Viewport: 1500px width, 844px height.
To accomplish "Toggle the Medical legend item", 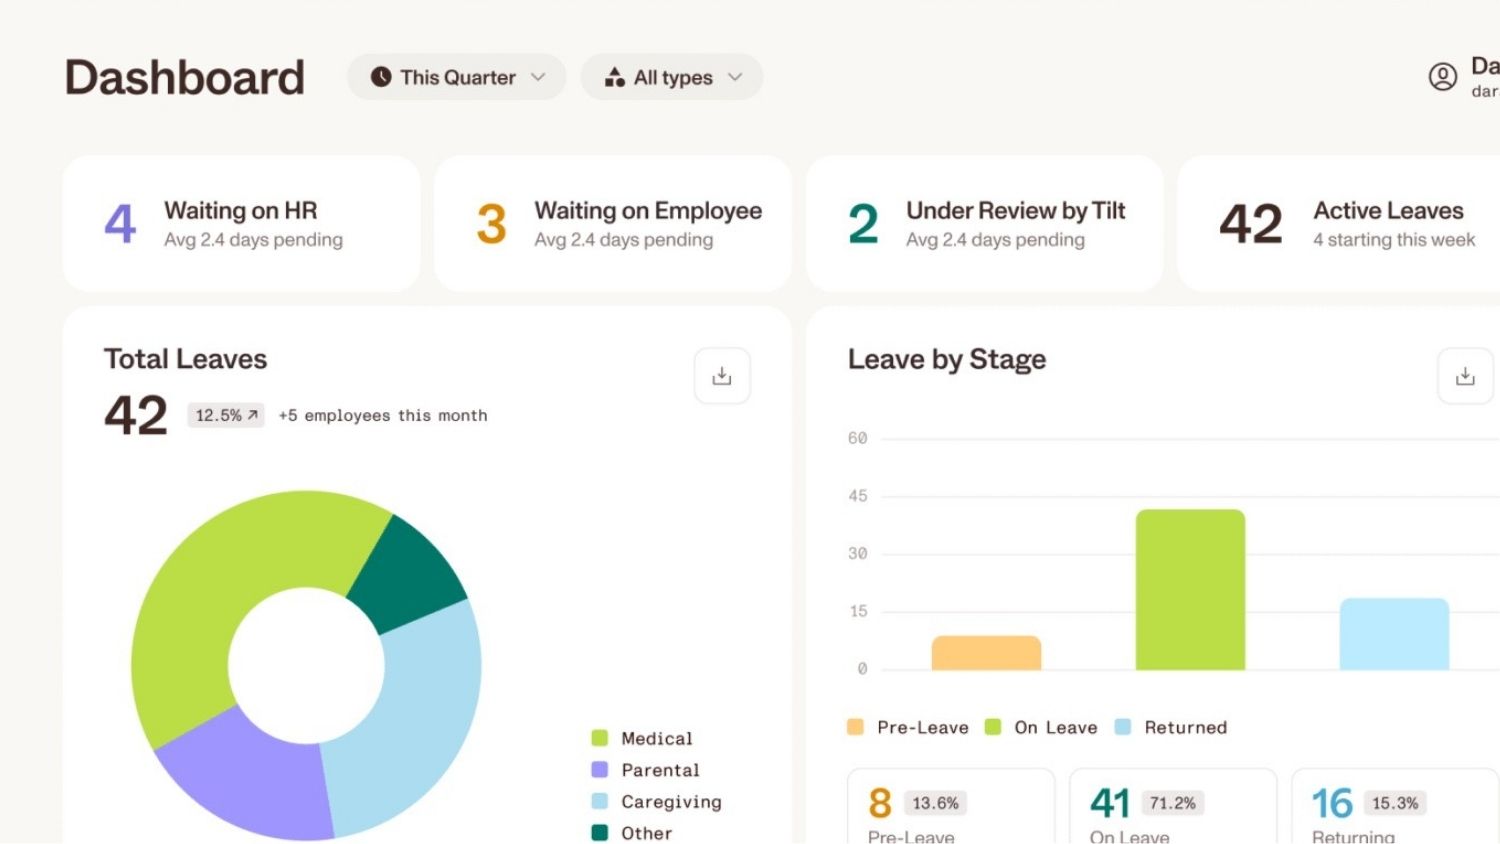I will pyautogui.click(x=655, y=739).
